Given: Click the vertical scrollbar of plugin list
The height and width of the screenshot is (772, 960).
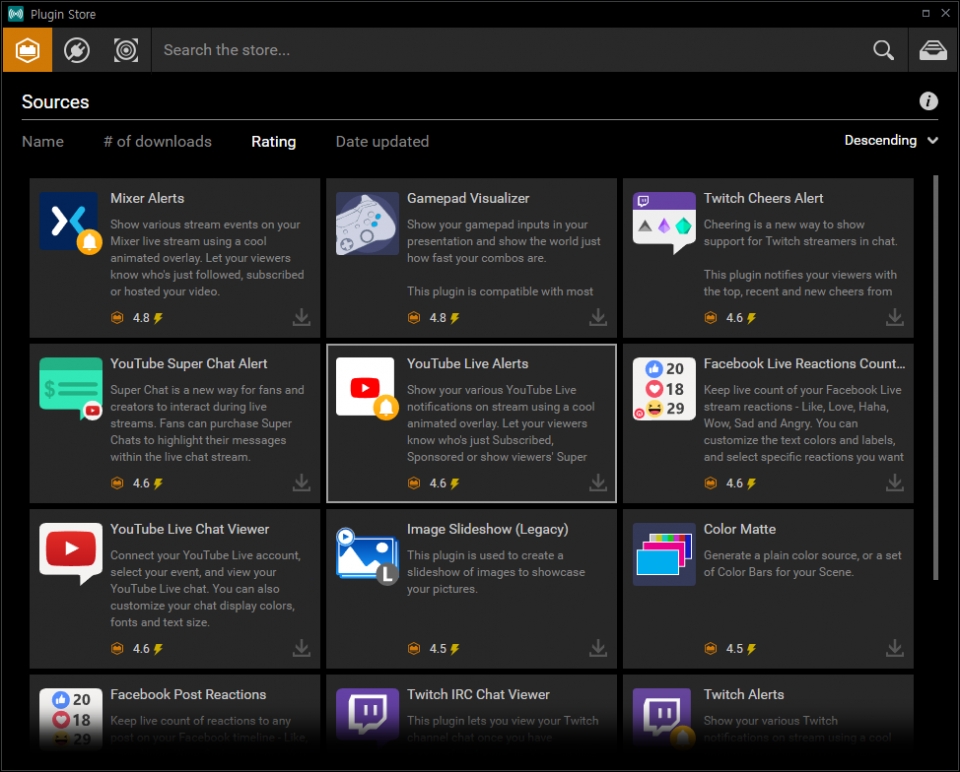Looking at the screenshot, I should click(x=935, y=380).
